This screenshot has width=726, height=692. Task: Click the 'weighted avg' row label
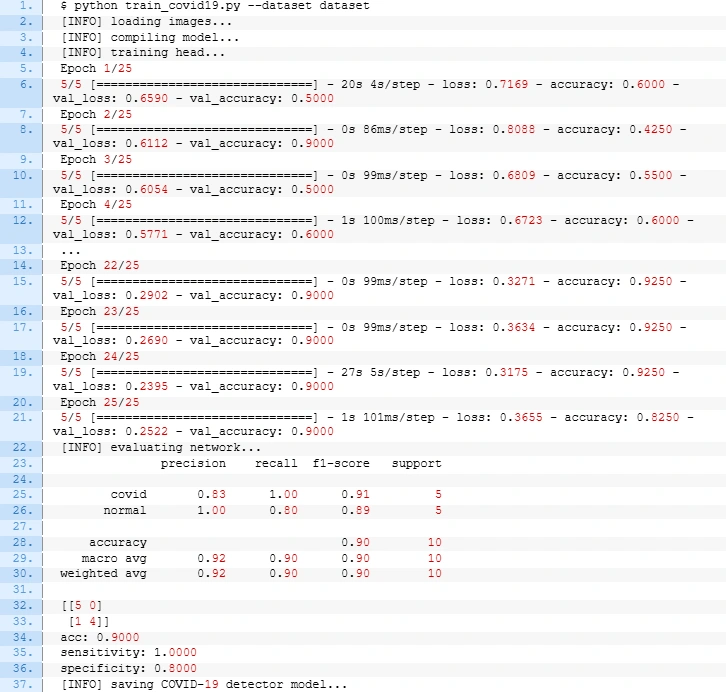tap(103, 574)
